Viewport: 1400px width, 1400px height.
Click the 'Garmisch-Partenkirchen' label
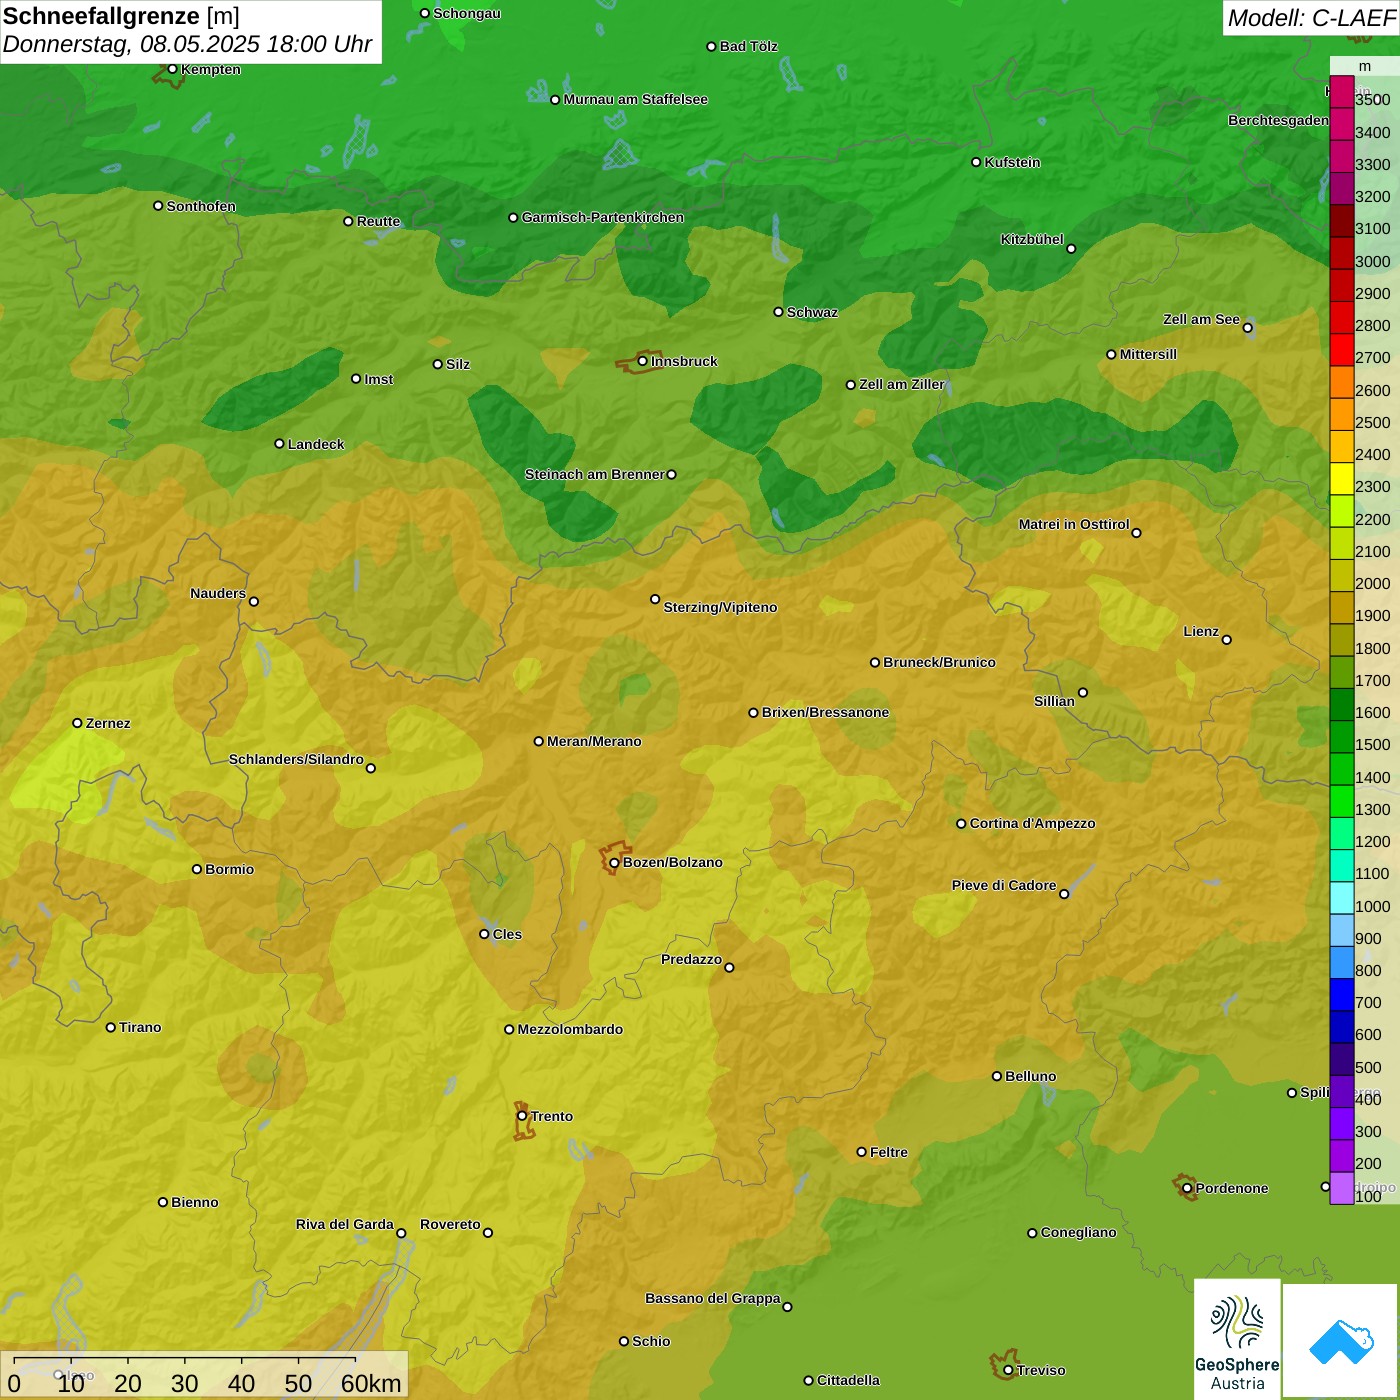[603, 217]
